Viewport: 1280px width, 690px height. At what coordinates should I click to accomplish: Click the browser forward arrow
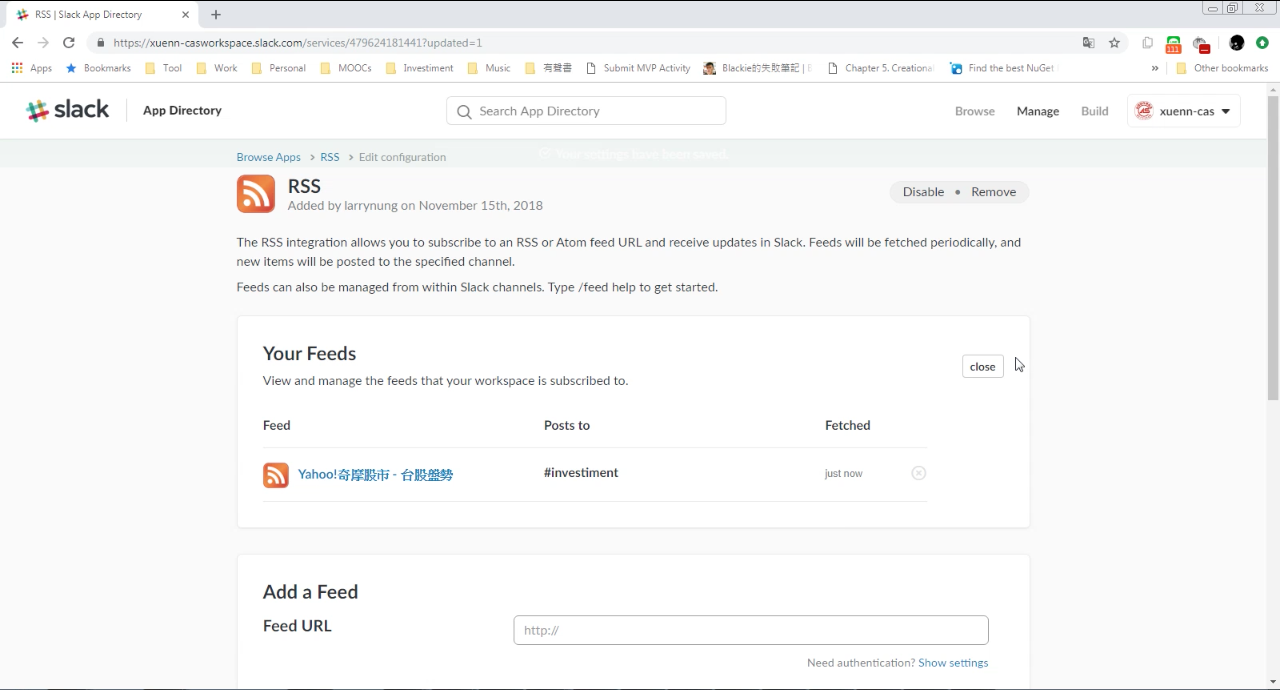click(43, 43)
